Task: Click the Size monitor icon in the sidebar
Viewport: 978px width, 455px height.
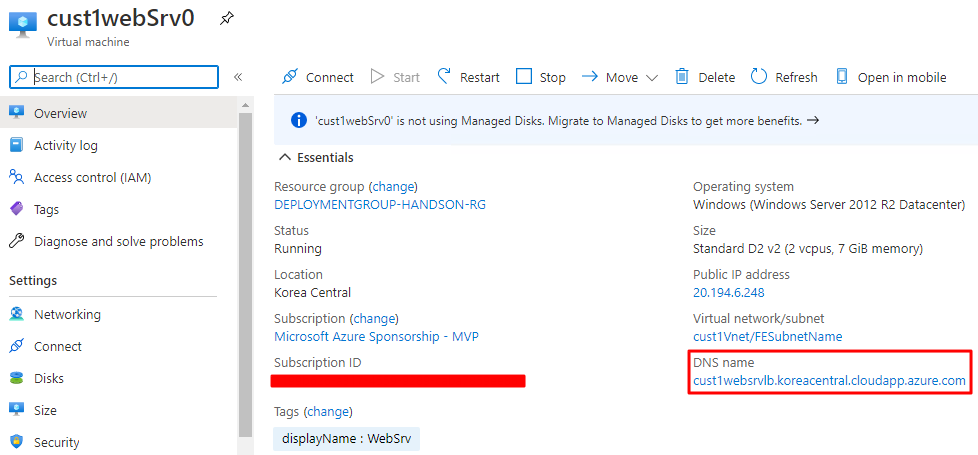Action: (17, 410)
